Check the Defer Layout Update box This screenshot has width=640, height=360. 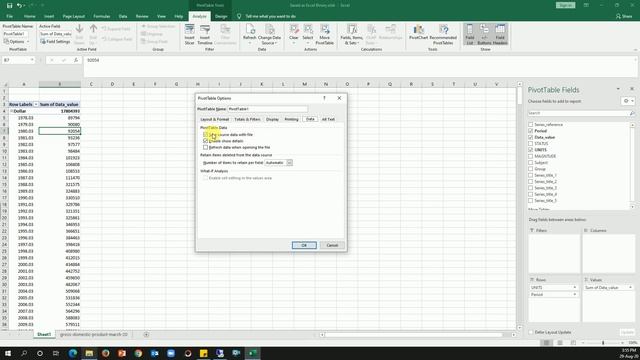pos(531,332)
